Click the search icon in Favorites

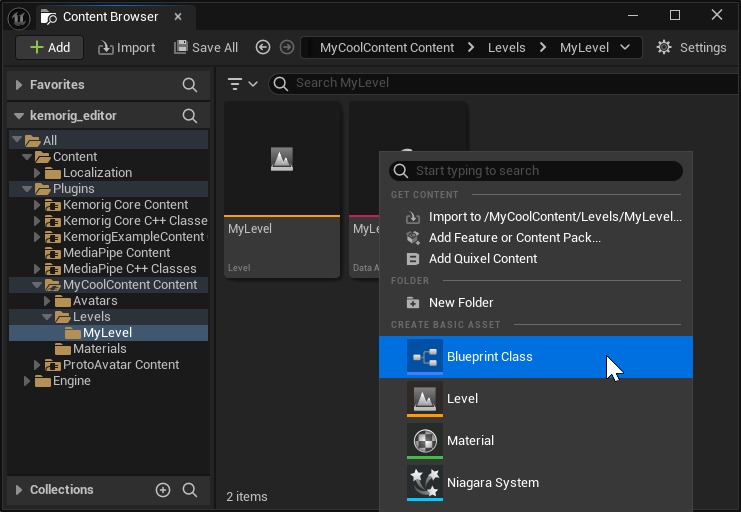click(190, 85)
